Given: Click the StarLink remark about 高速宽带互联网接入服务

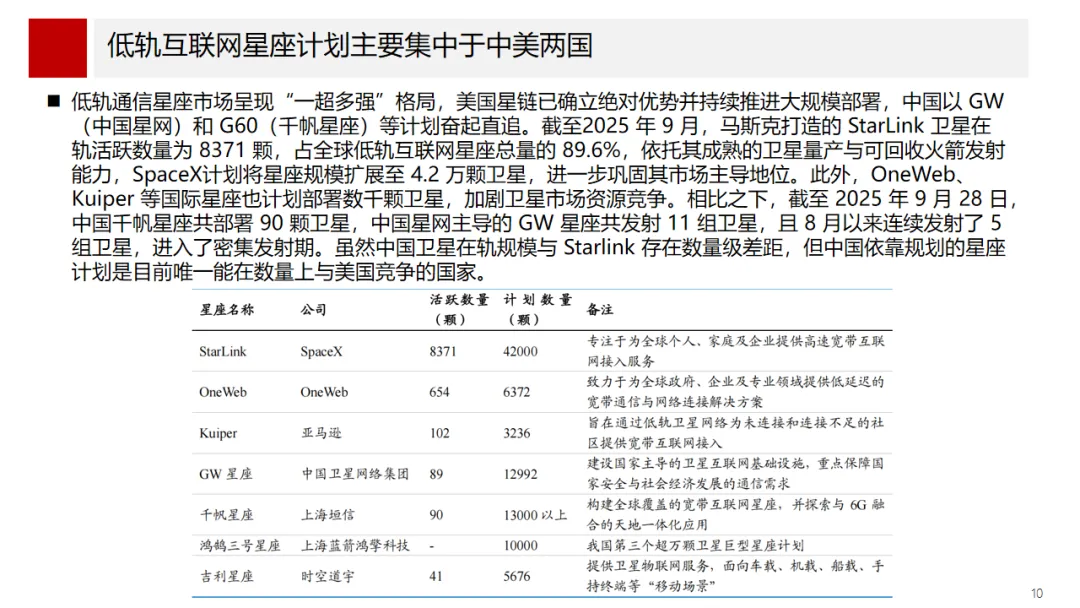Looking at the screenshot, I should pos(736,351).
